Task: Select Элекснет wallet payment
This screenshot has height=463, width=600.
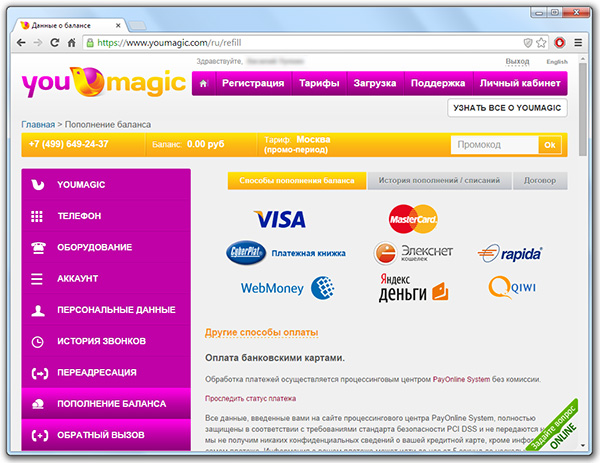Action: 413,253
